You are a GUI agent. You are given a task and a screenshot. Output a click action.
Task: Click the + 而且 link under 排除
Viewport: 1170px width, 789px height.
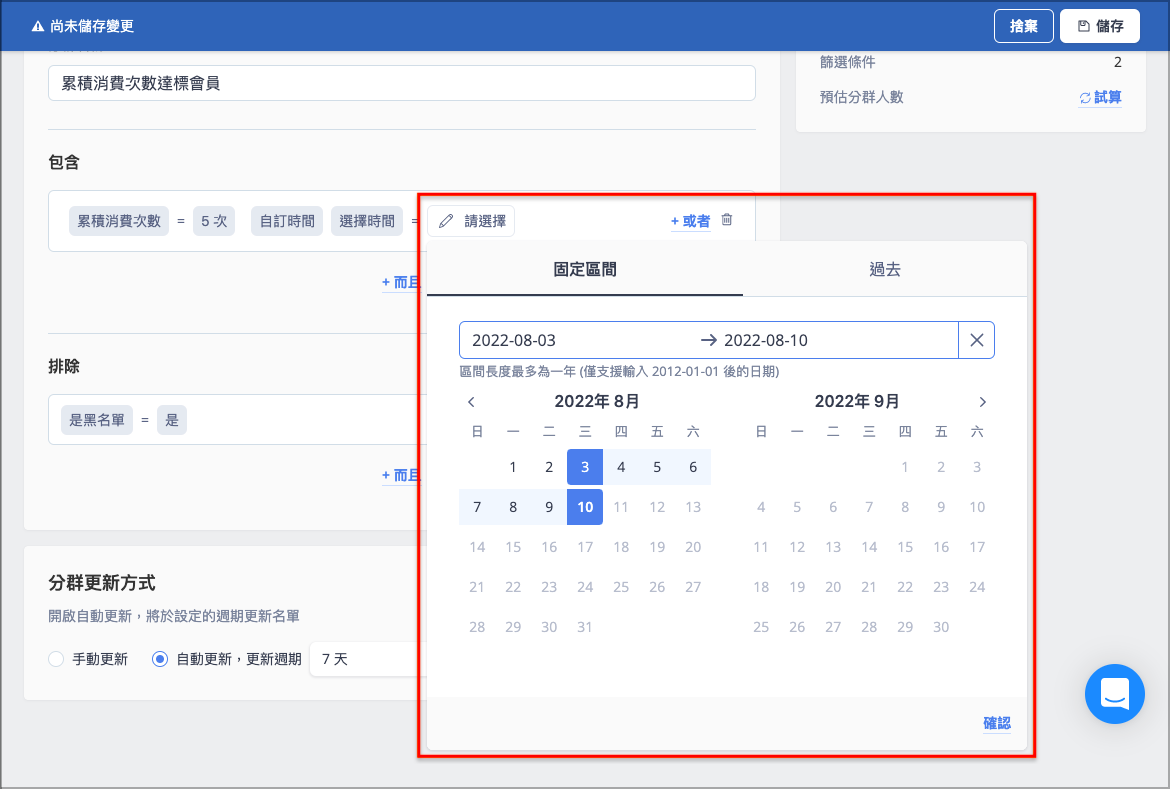pyautogui.click(x=401, y=475)
